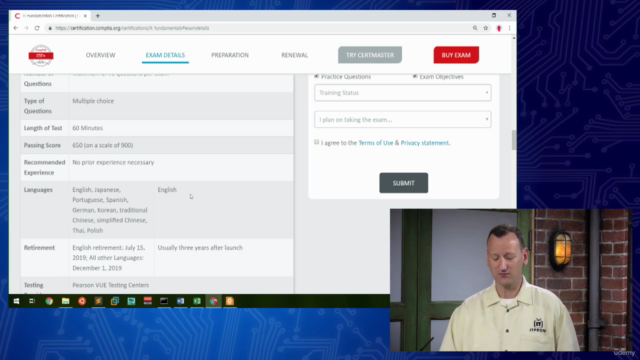Click the zoom magnifier icon in address bar

(475, 28)
